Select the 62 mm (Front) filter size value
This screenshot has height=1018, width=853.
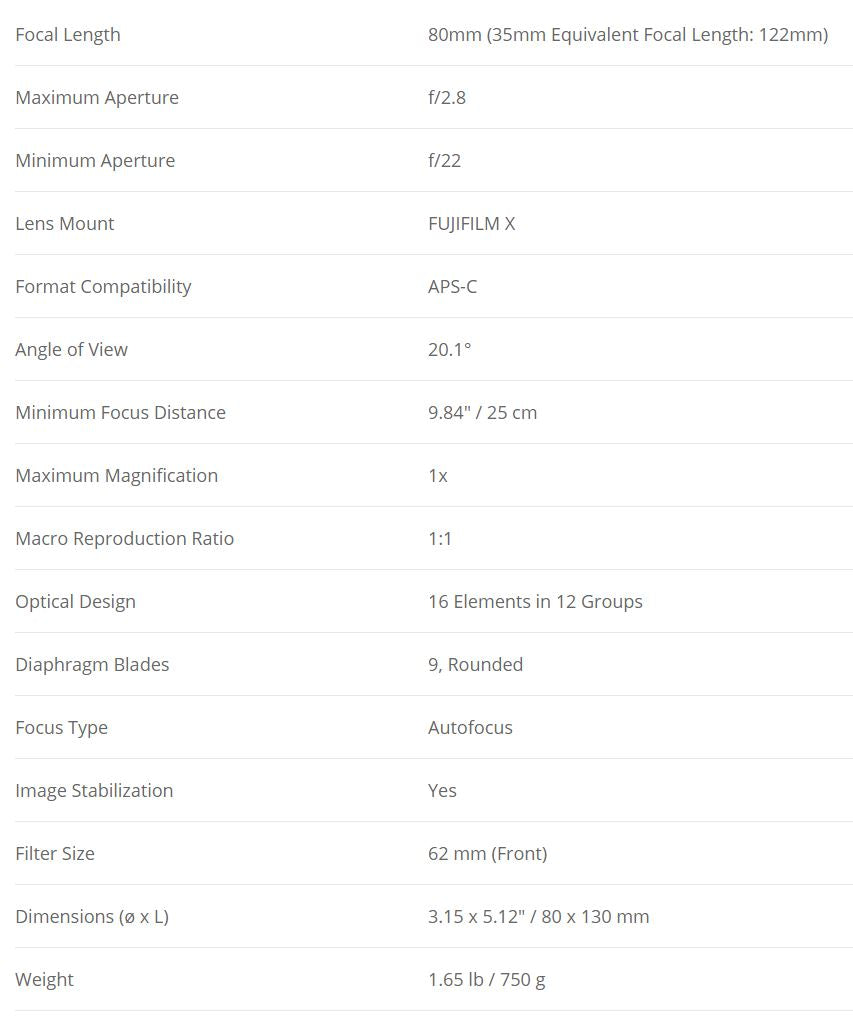pos(487,854)
